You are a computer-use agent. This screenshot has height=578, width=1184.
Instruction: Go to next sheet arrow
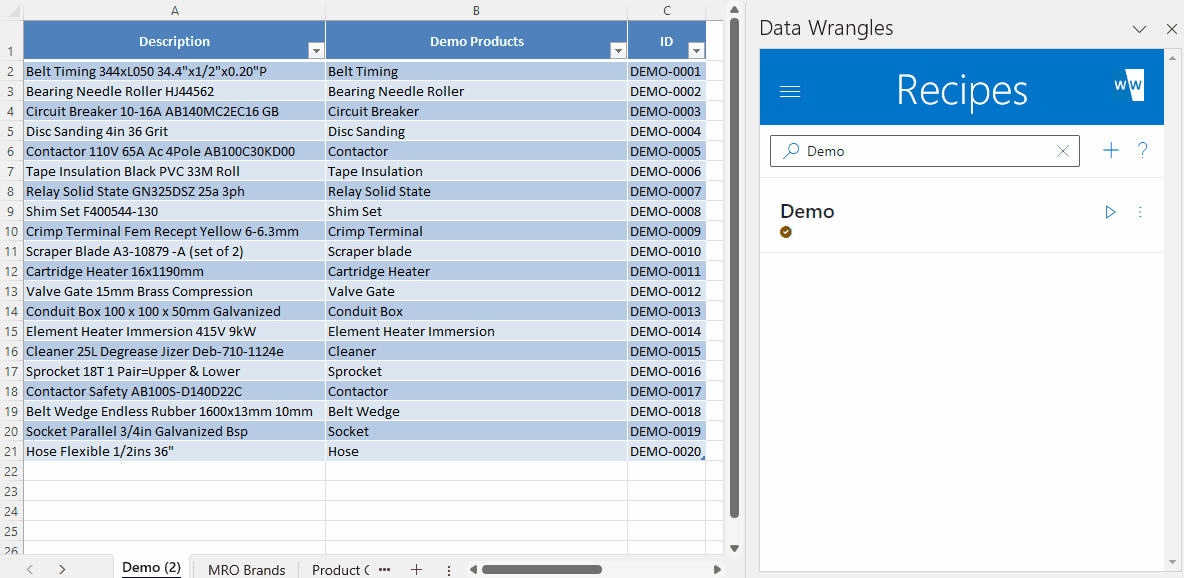coord(63,569)
